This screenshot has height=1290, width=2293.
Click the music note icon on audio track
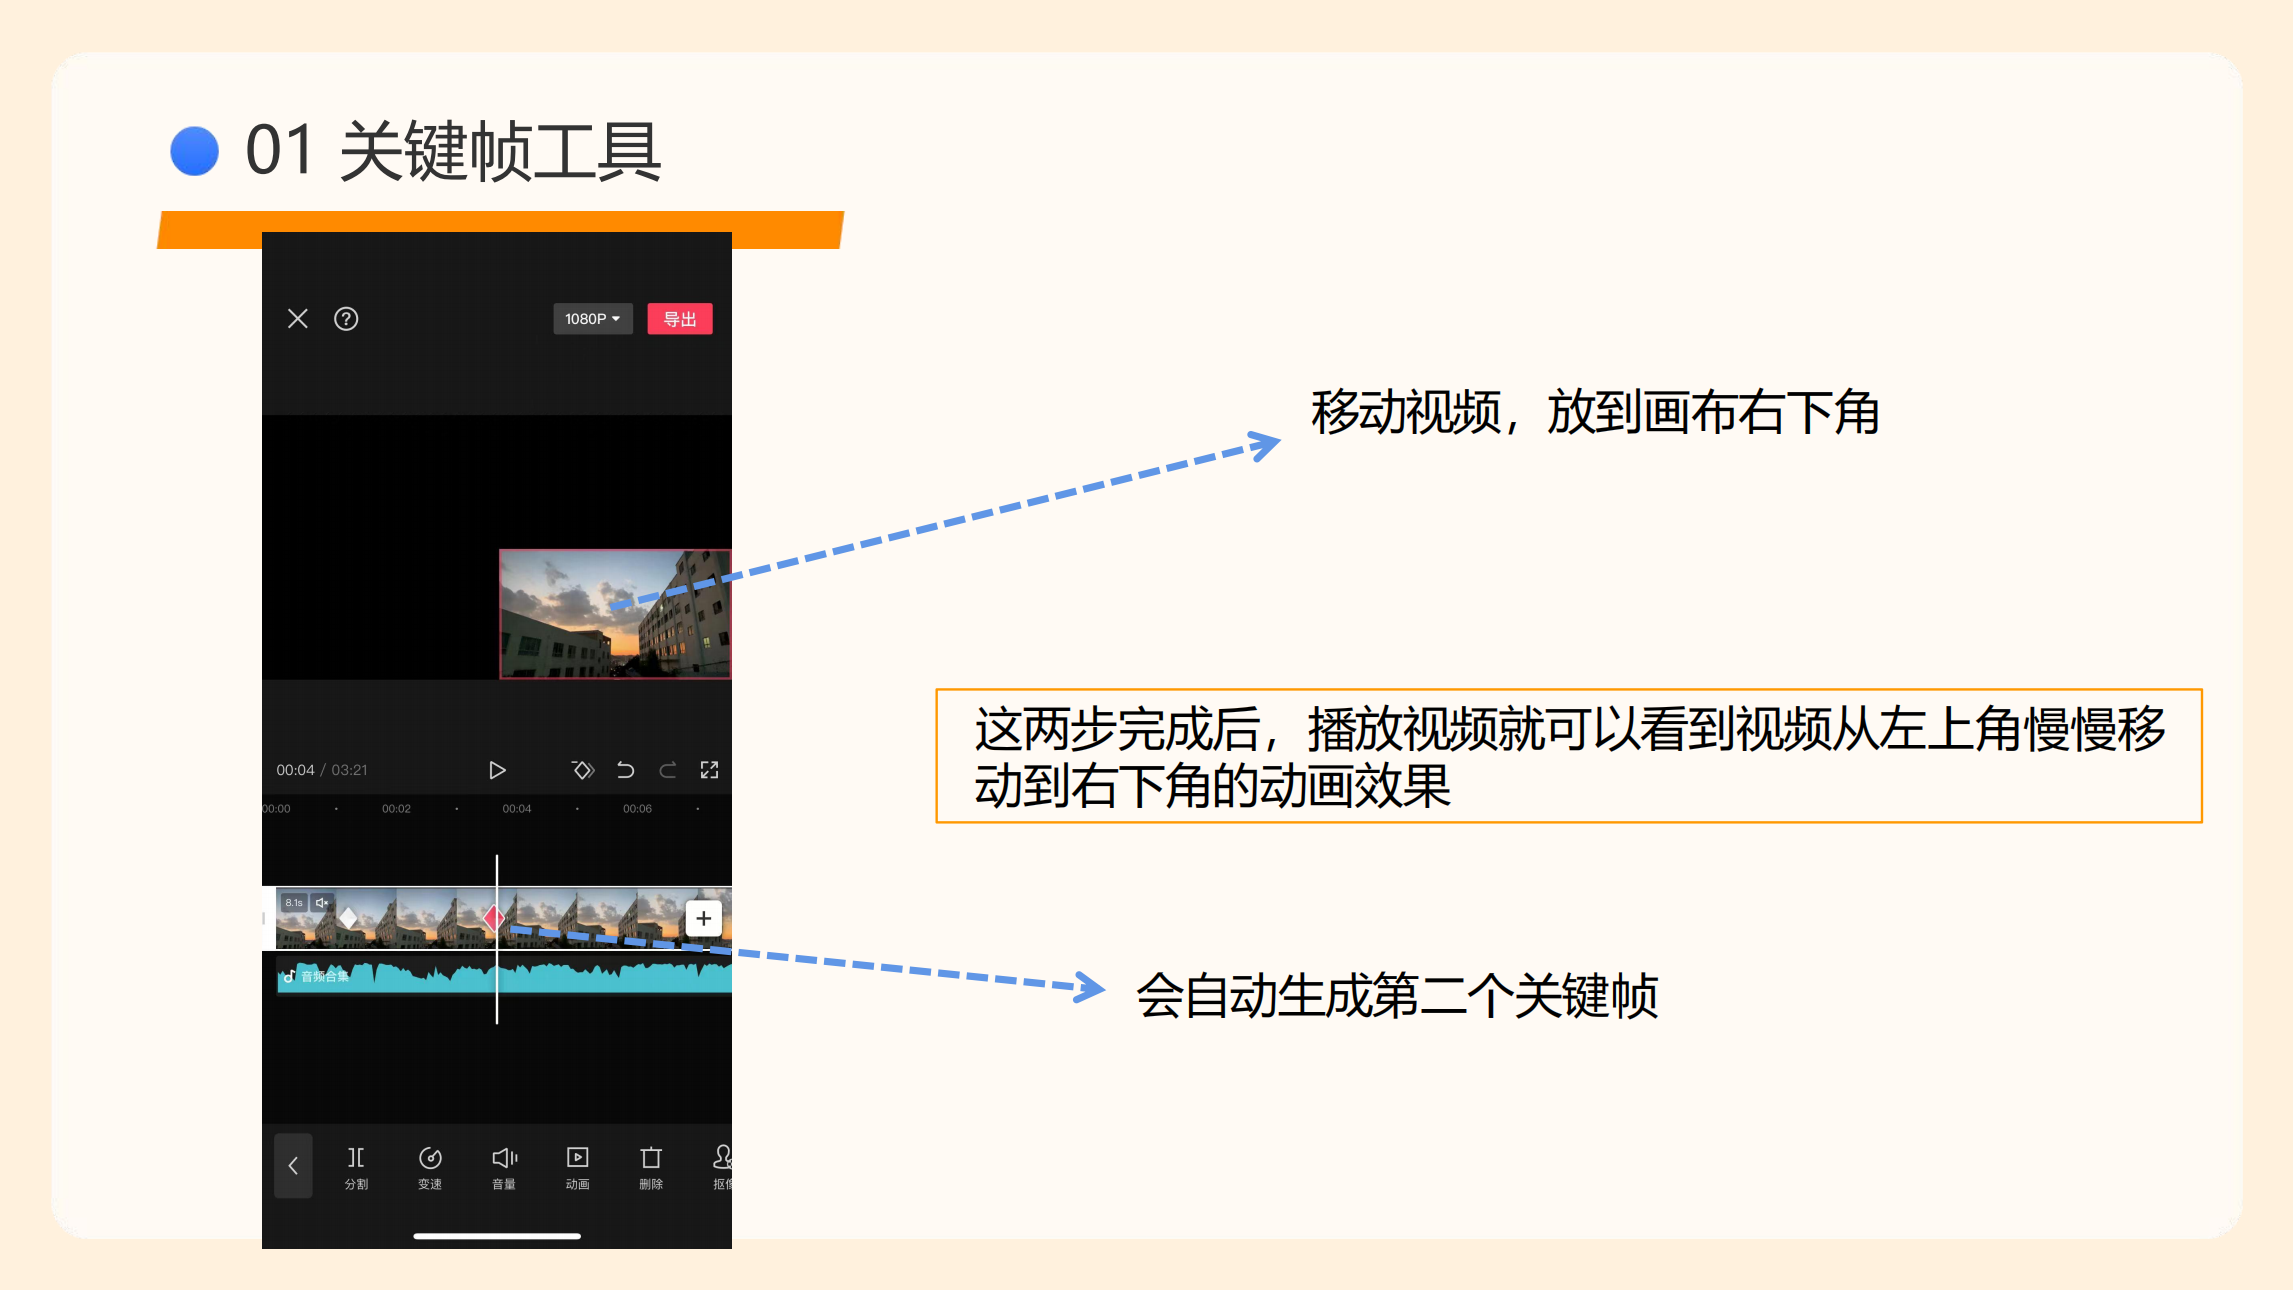(x=290, y=976)
